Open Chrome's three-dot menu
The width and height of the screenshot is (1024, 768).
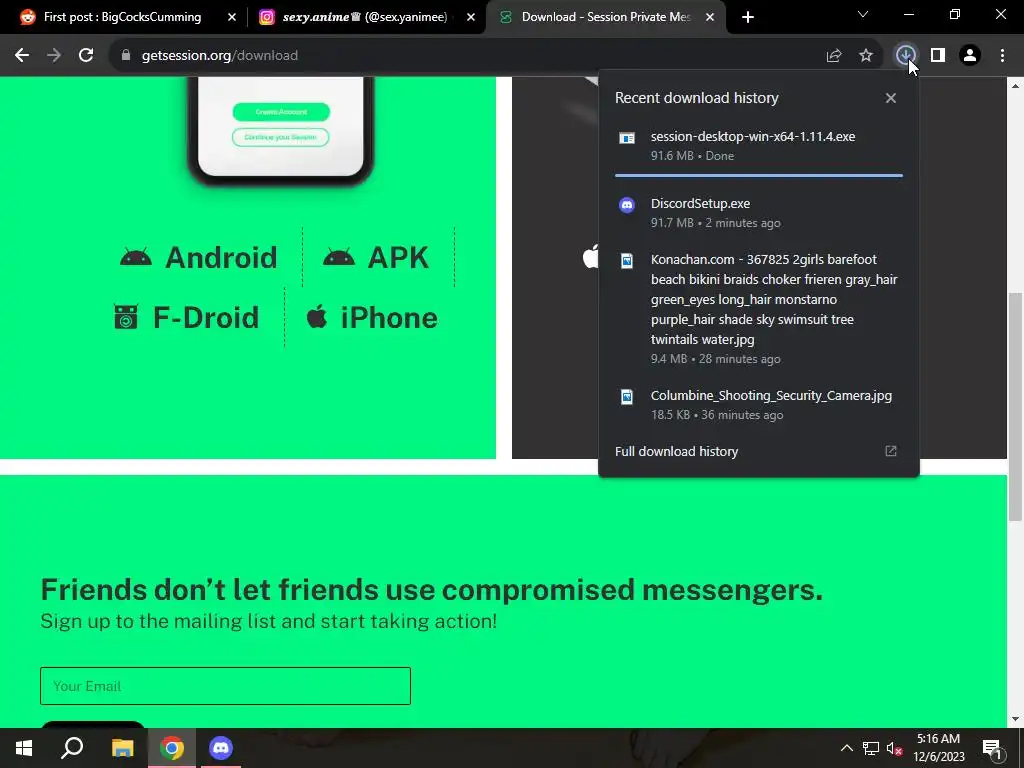[x=1002, y=56]
